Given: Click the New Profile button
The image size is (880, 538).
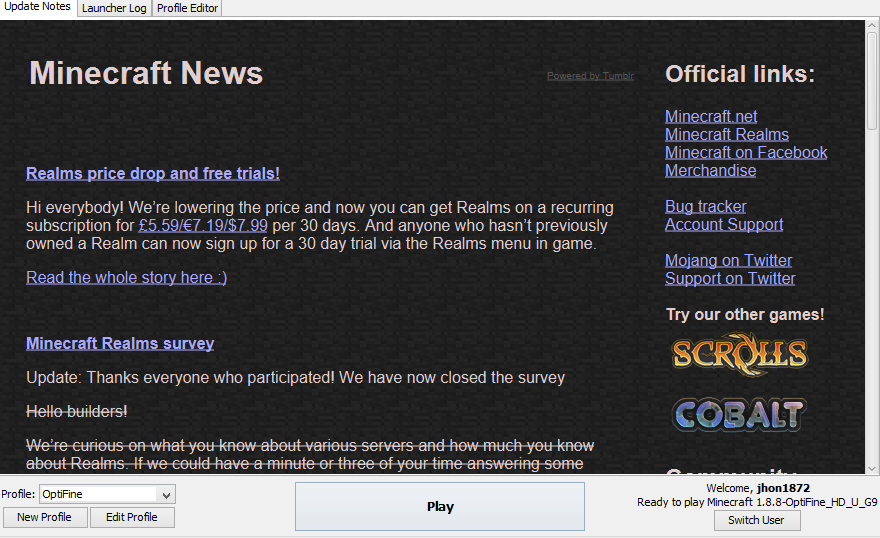Looking at the screenshot, I should point(45,517).
